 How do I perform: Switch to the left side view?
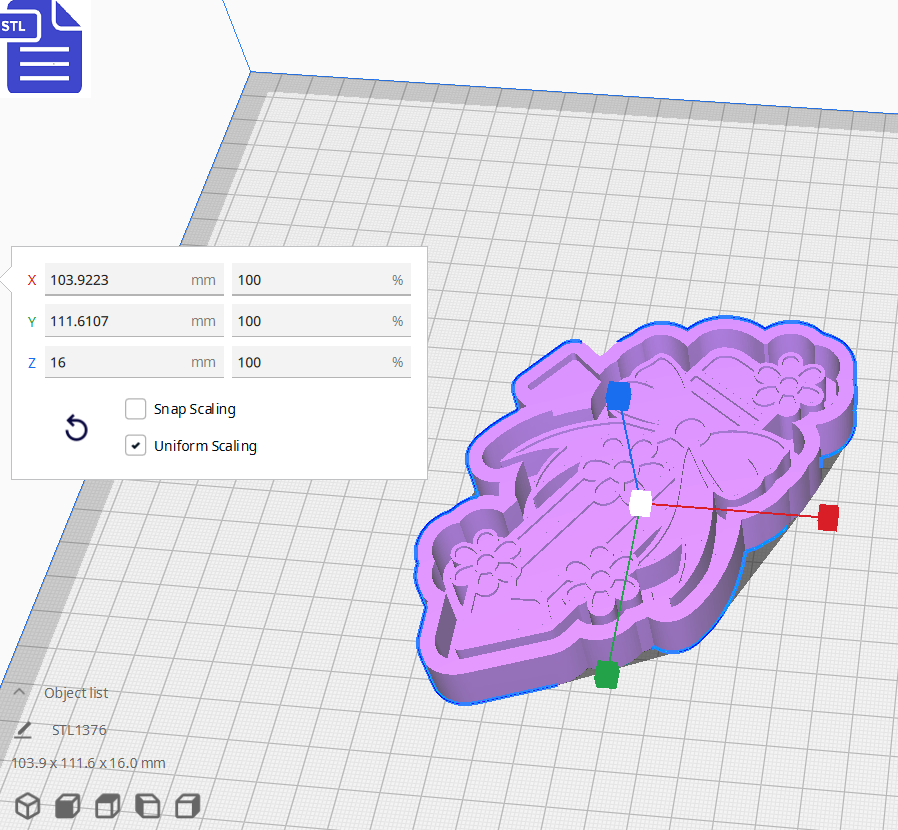147,805
